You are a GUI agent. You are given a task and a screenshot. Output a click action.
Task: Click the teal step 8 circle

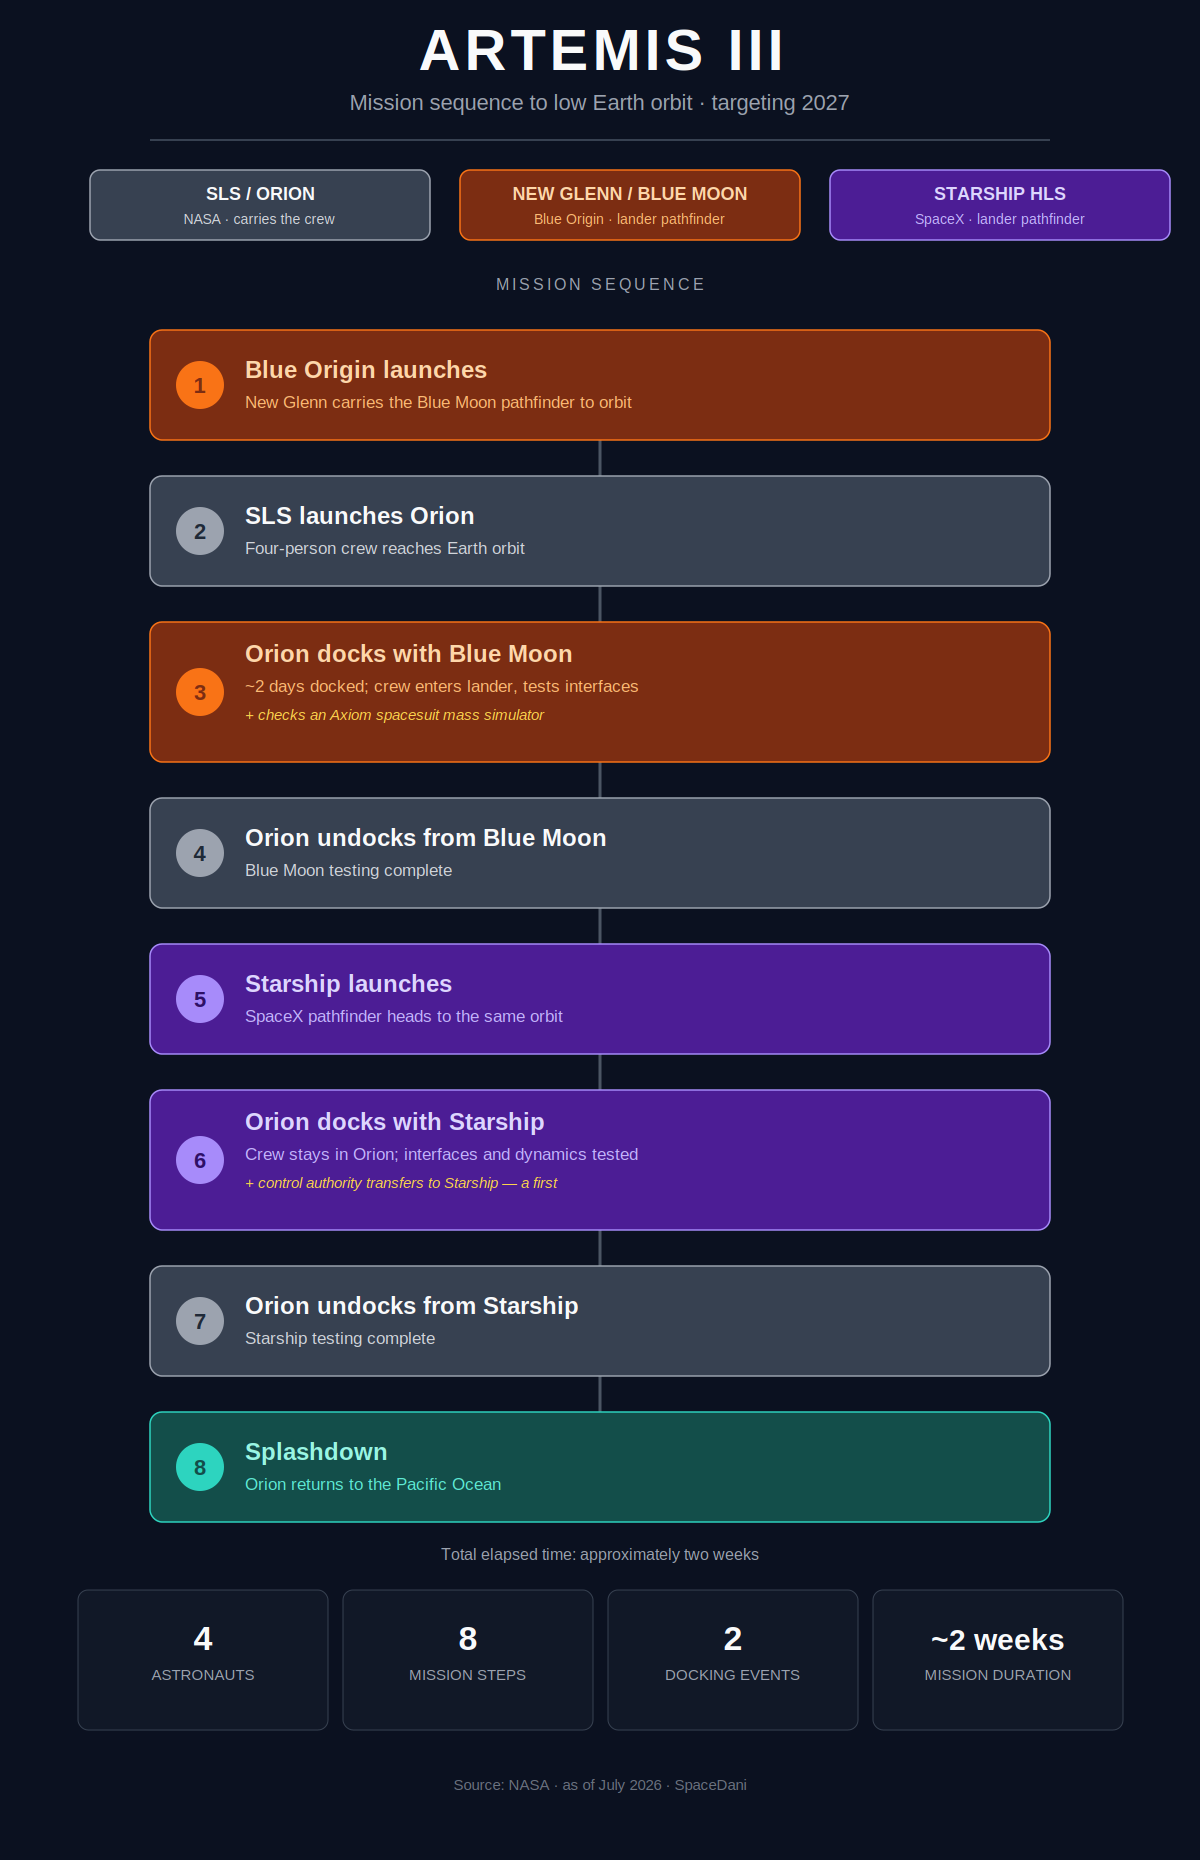(x=200, y=1467)
